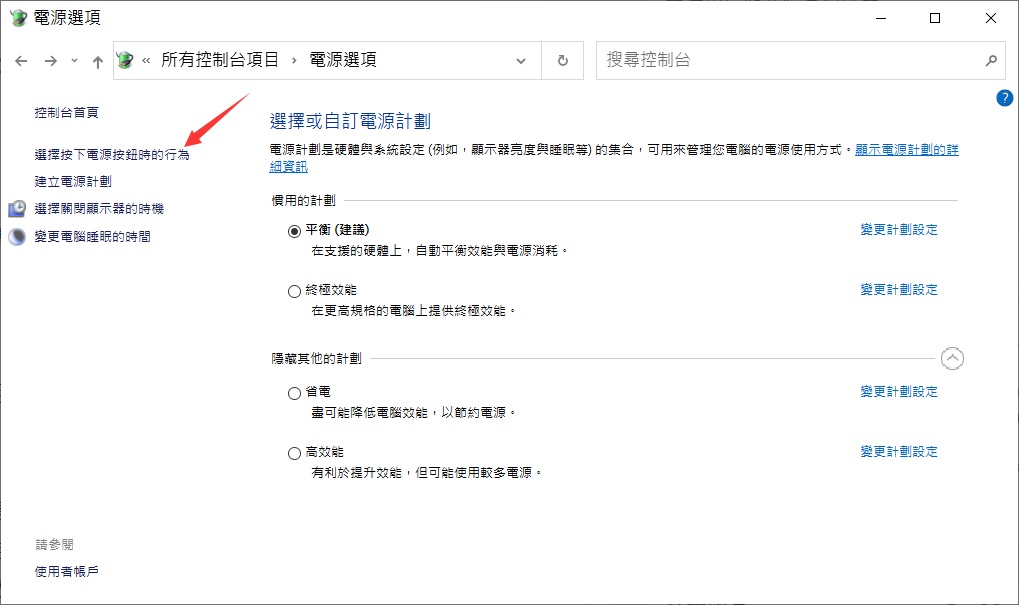Viewport: 1019px width, 605px height.
Task: Change plan settings for 高效能
Action: click(x=899, y=451)
